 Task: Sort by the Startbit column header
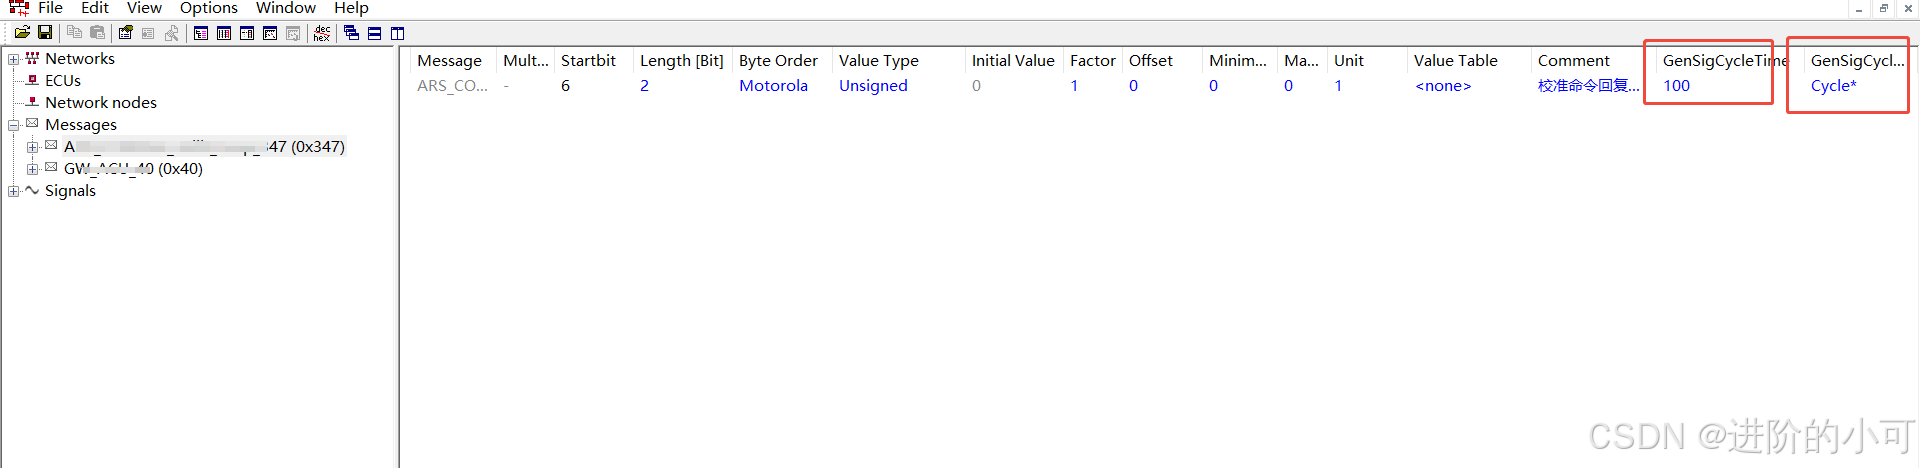click(x=588, y=61)
